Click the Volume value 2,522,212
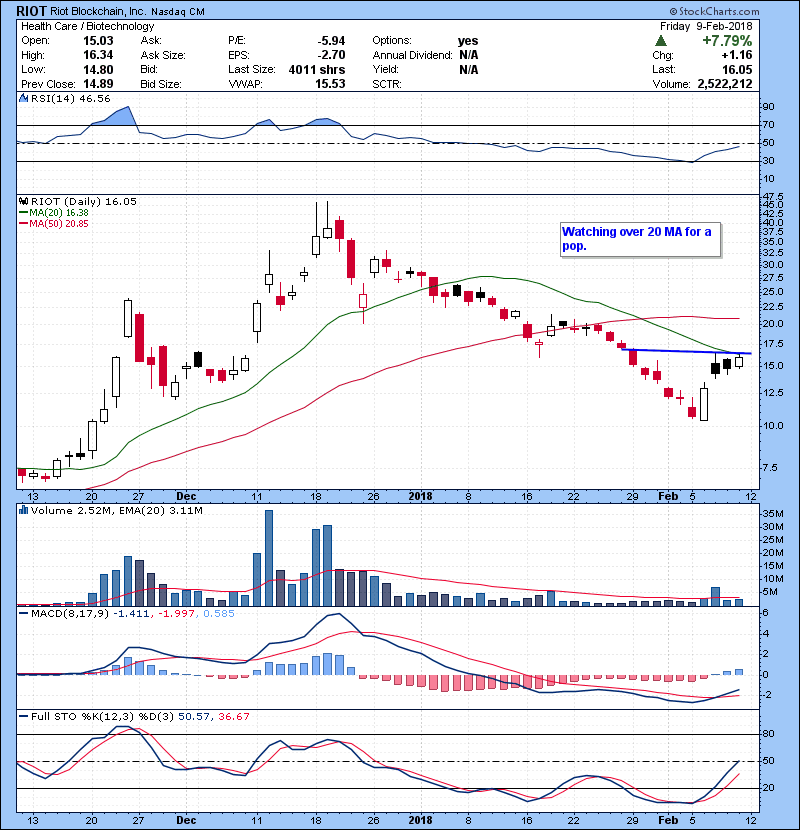 coord(725,84)
